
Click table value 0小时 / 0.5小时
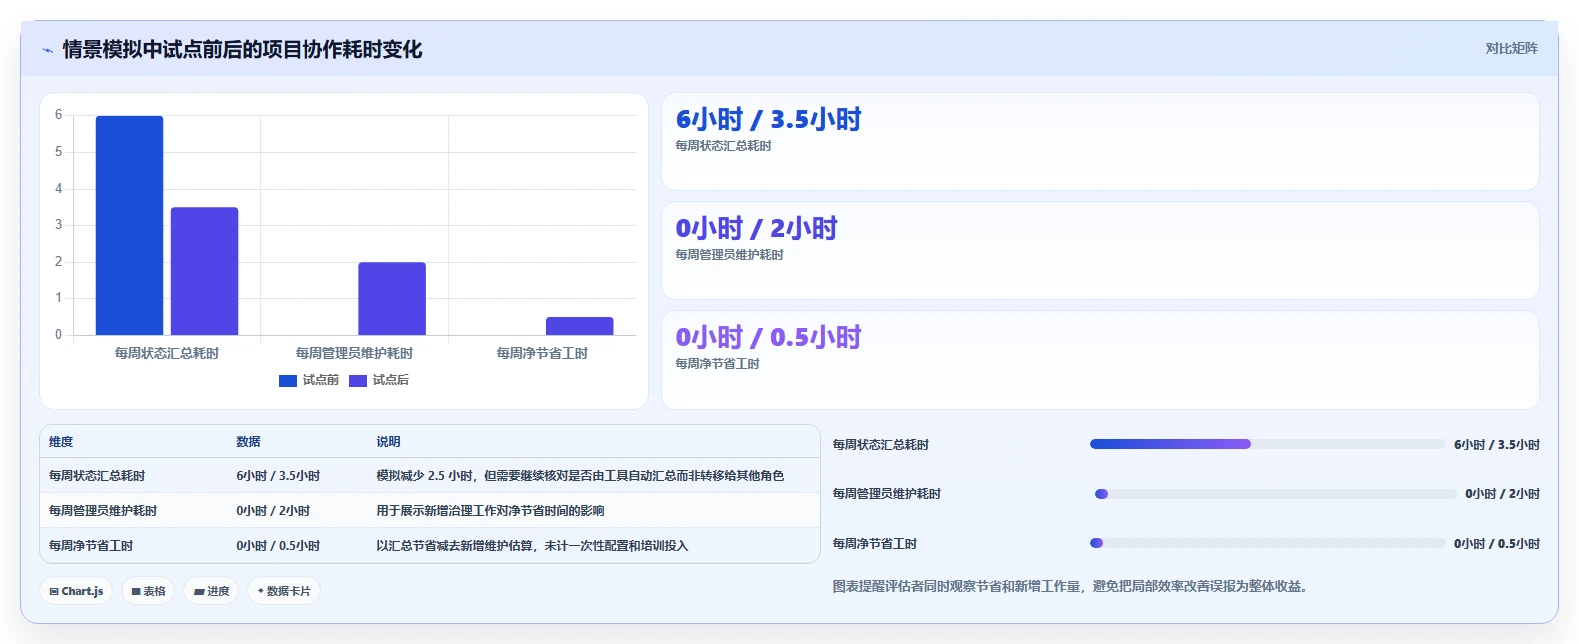[278, 546]
